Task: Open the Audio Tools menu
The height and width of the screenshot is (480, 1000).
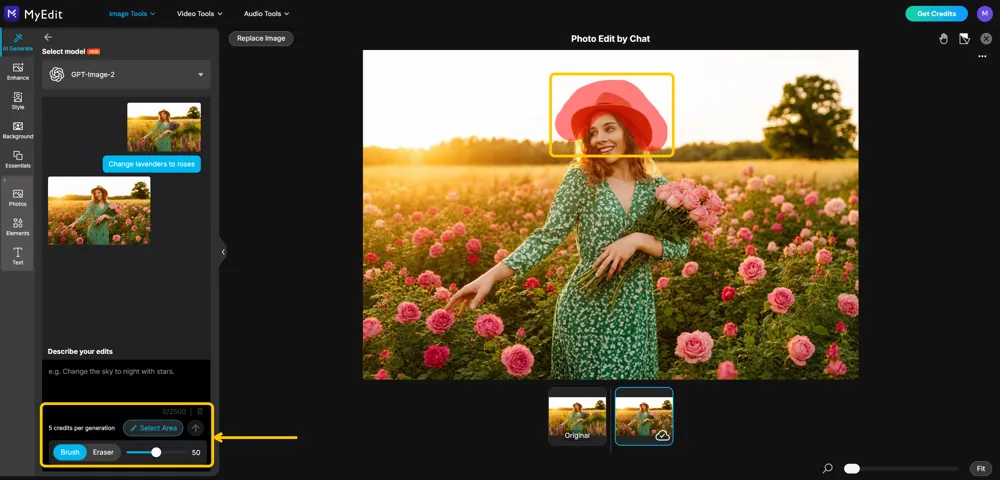Action: [267, 13]
